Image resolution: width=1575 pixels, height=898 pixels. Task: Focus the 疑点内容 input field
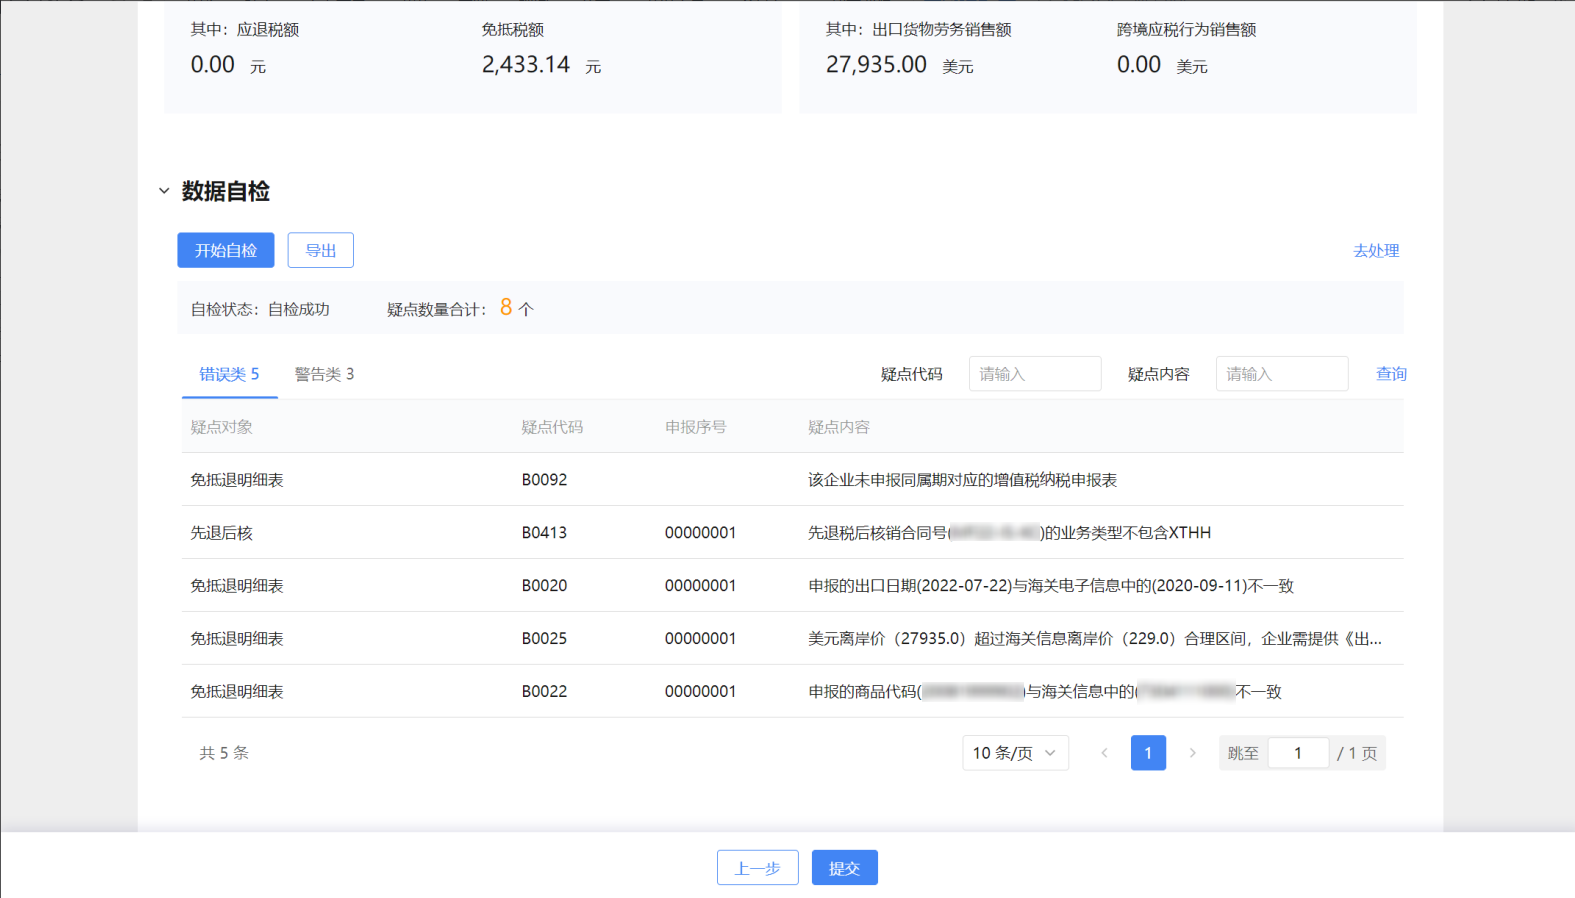[1281, 374]
